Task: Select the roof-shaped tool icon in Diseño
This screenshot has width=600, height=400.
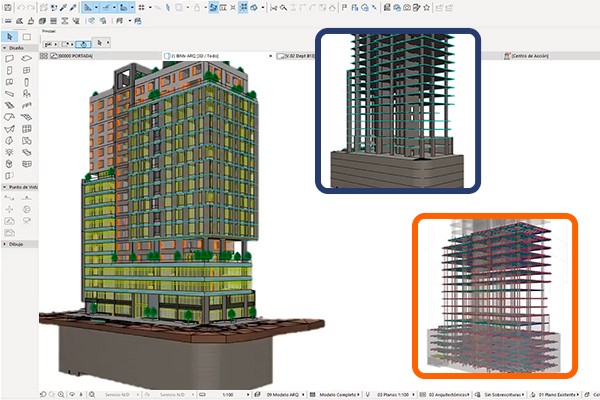Action: click(9, 117)
